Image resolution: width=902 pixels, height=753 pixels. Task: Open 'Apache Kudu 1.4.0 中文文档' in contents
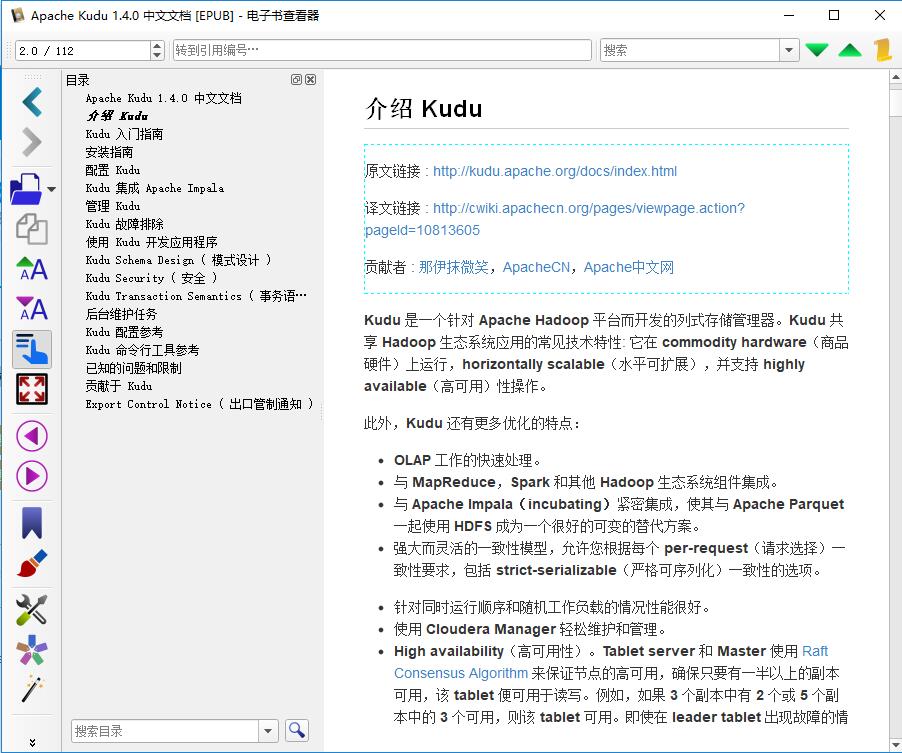pyautogui.click(x=163, y=98)
